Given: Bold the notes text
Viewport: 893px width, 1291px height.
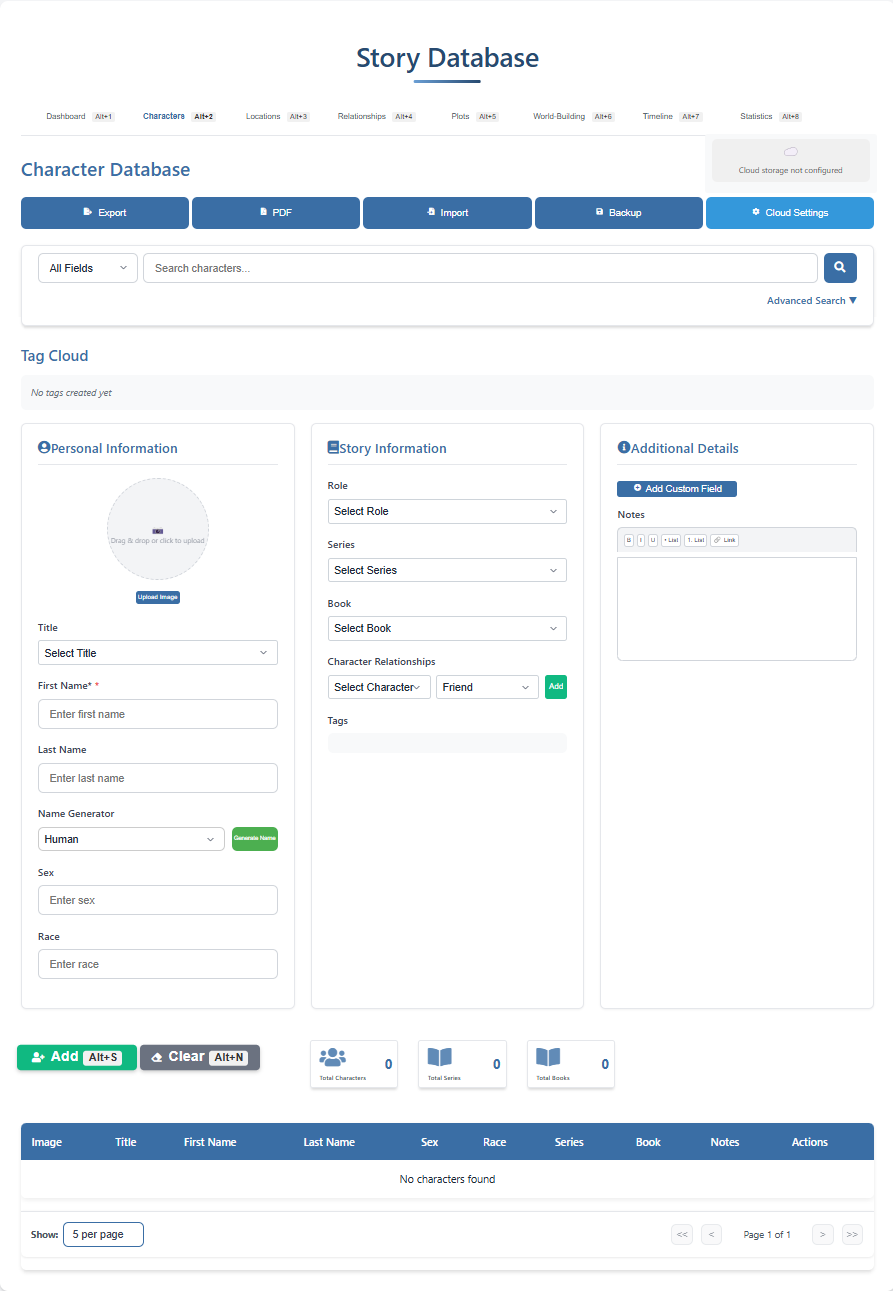Looking at the screenshot, I should point(629,540).
